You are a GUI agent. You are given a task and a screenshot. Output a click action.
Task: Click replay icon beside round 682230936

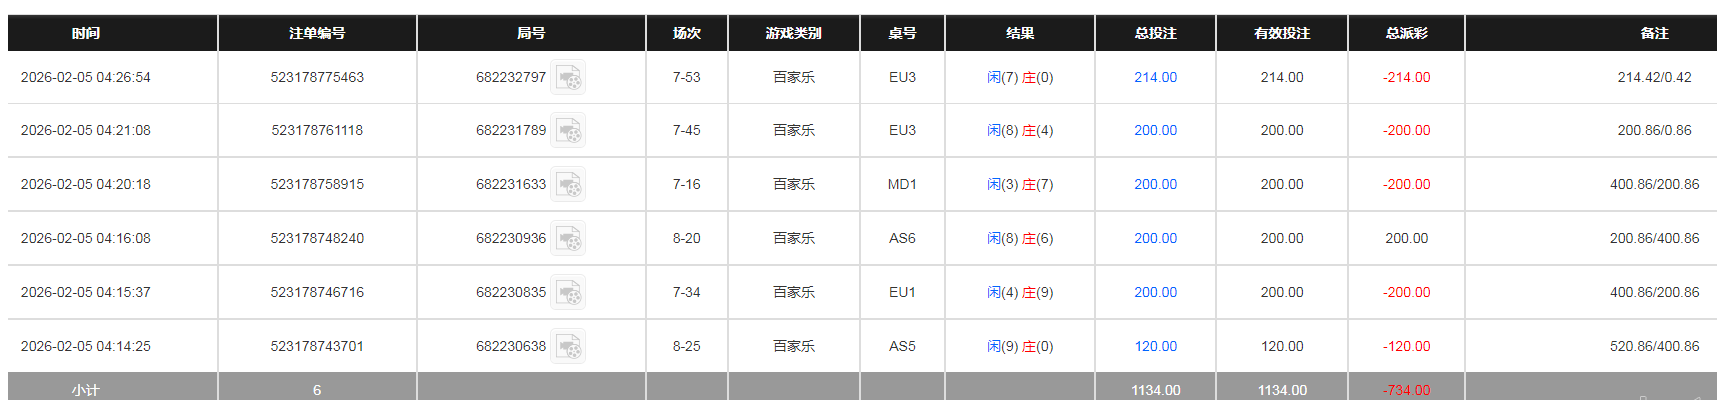(x=568, y=238)
